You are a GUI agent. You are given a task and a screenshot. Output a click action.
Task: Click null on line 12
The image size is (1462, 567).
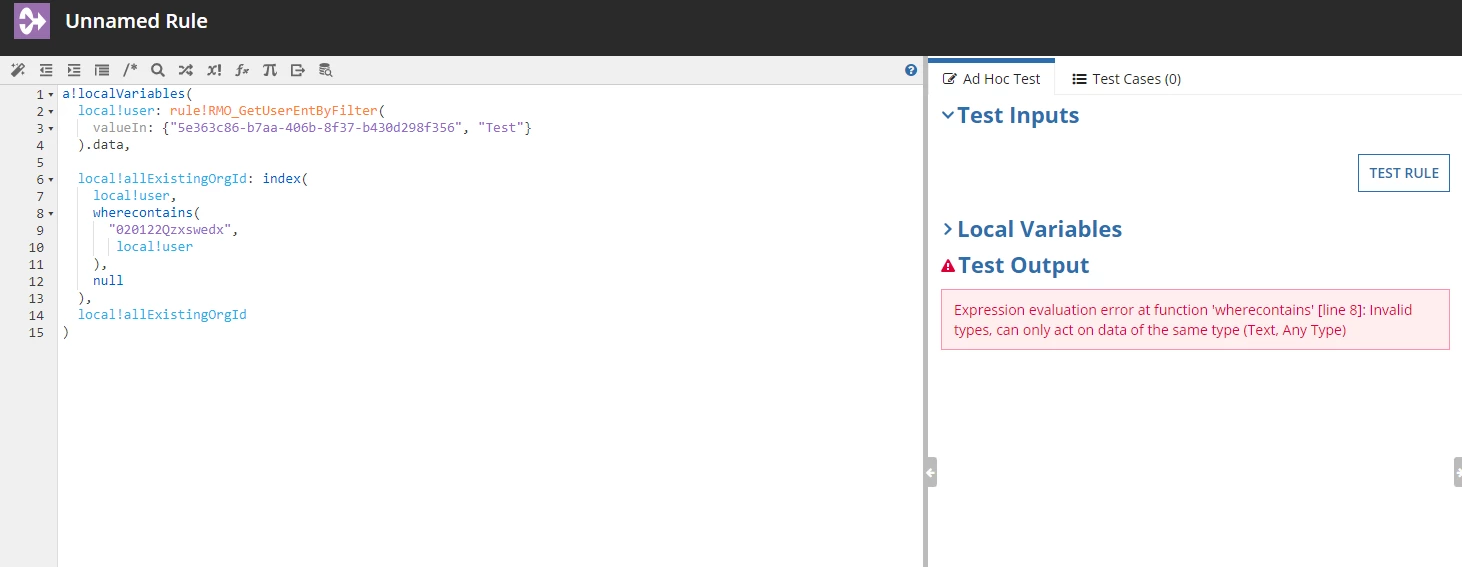[x=108, y=281]
